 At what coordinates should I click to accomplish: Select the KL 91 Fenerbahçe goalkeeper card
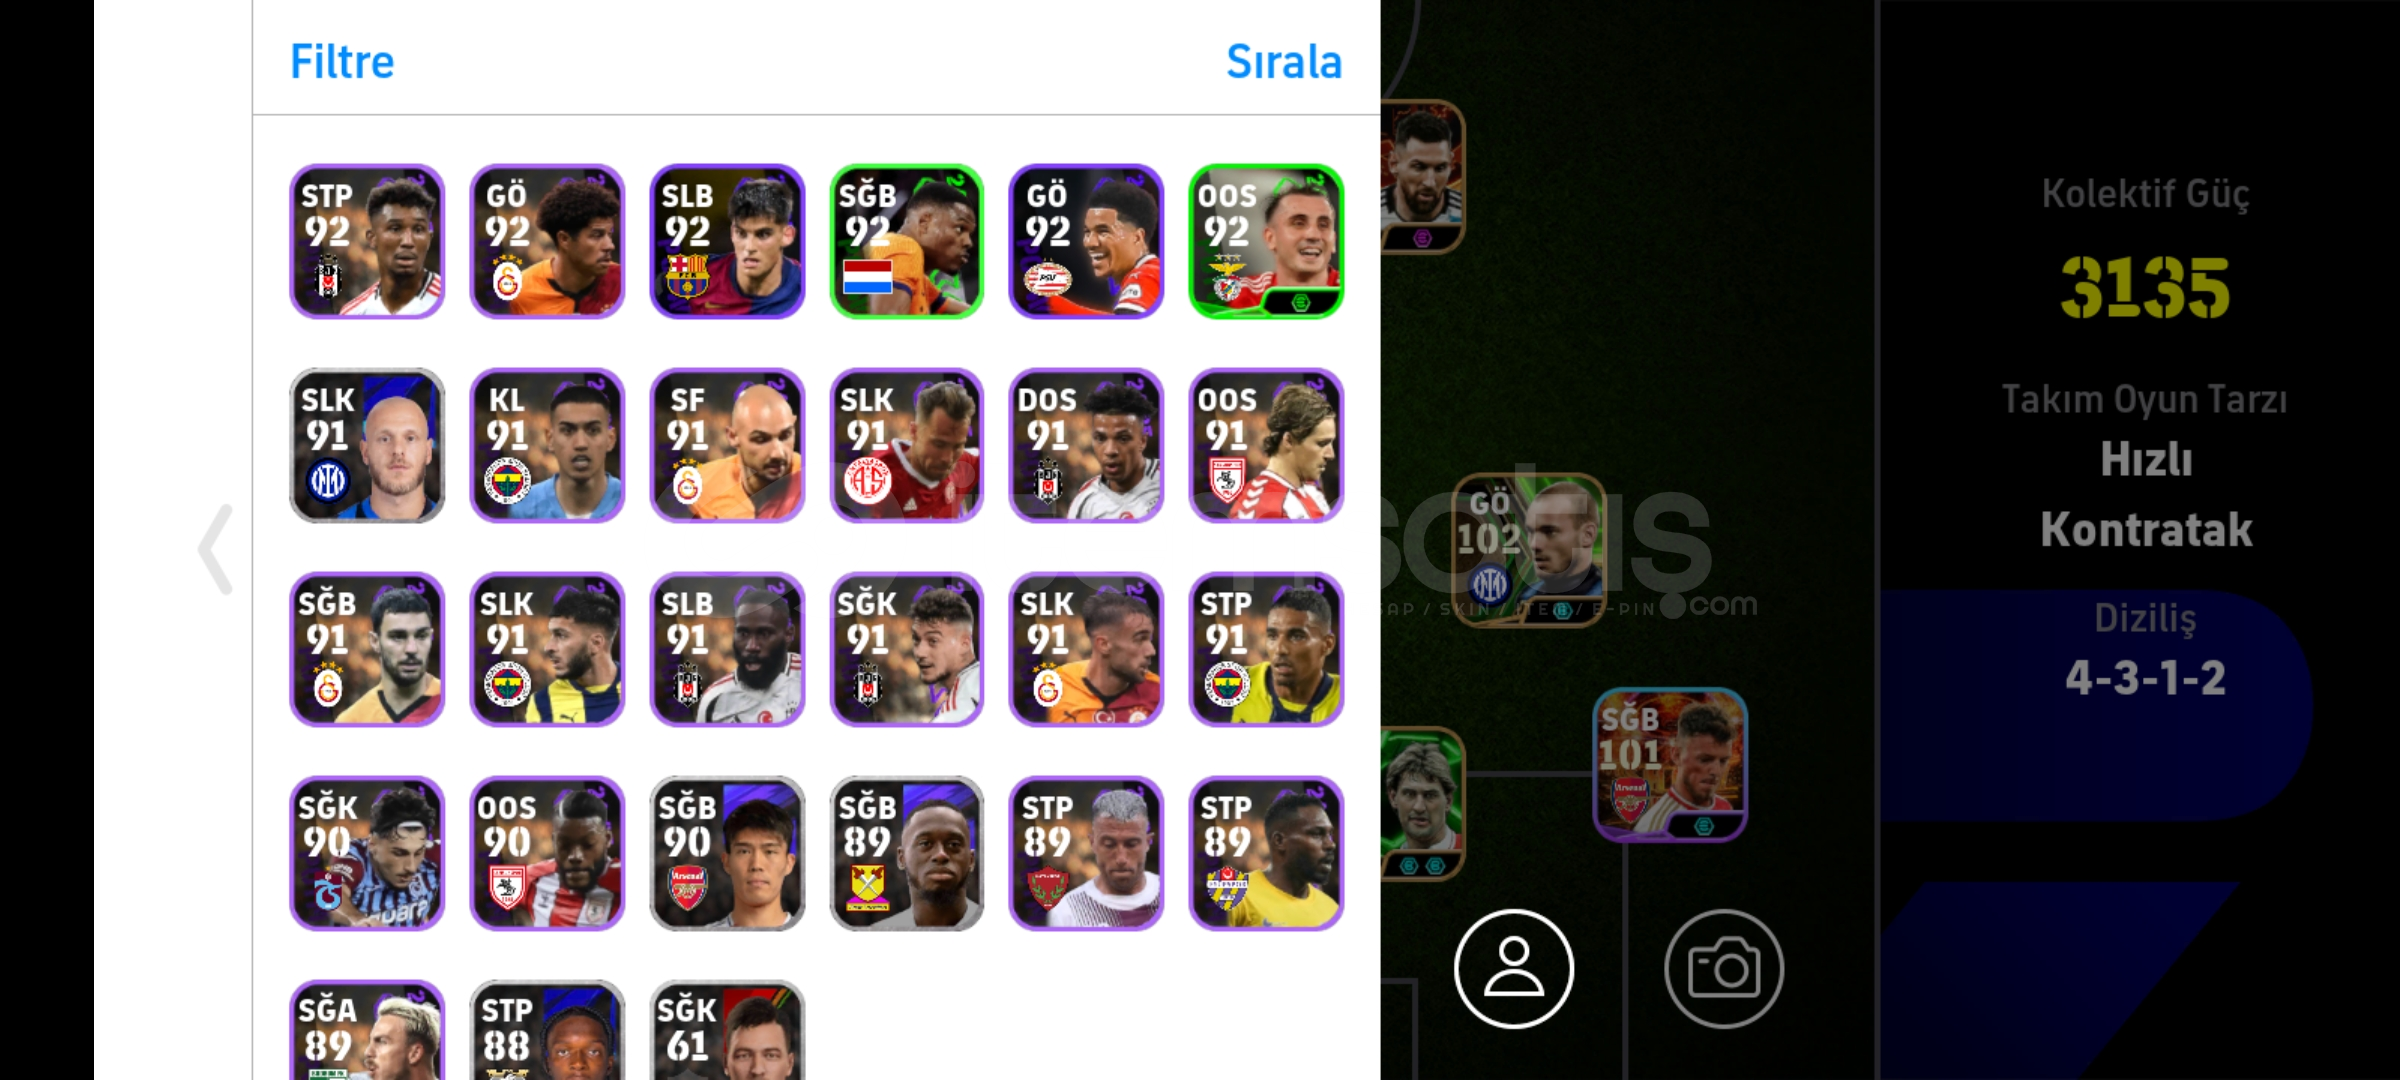(547, 445)
